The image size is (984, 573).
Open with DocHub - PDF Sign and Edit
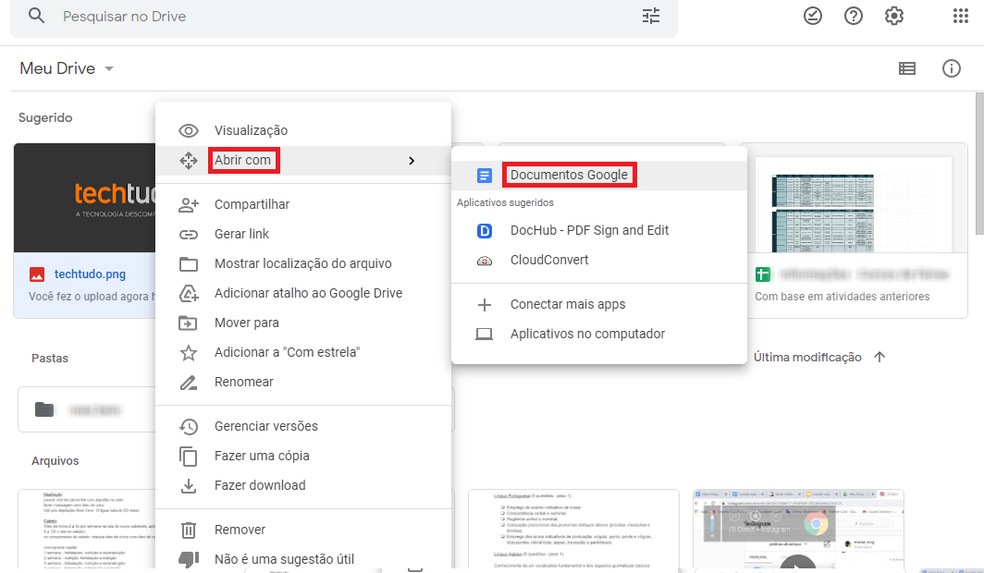pyautogui.click(x=599, y=230)
